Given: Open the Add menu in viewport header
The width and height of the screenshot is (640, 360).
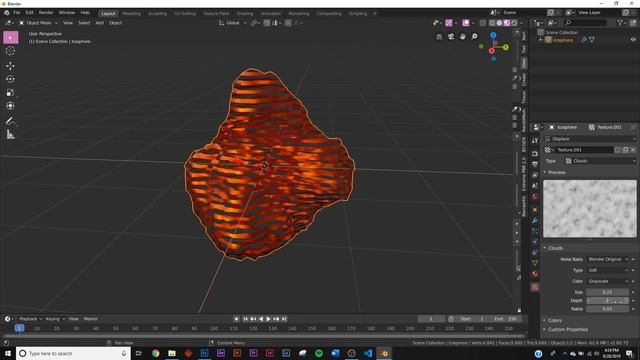Looking at the screenshot, I should coord(99,23).
